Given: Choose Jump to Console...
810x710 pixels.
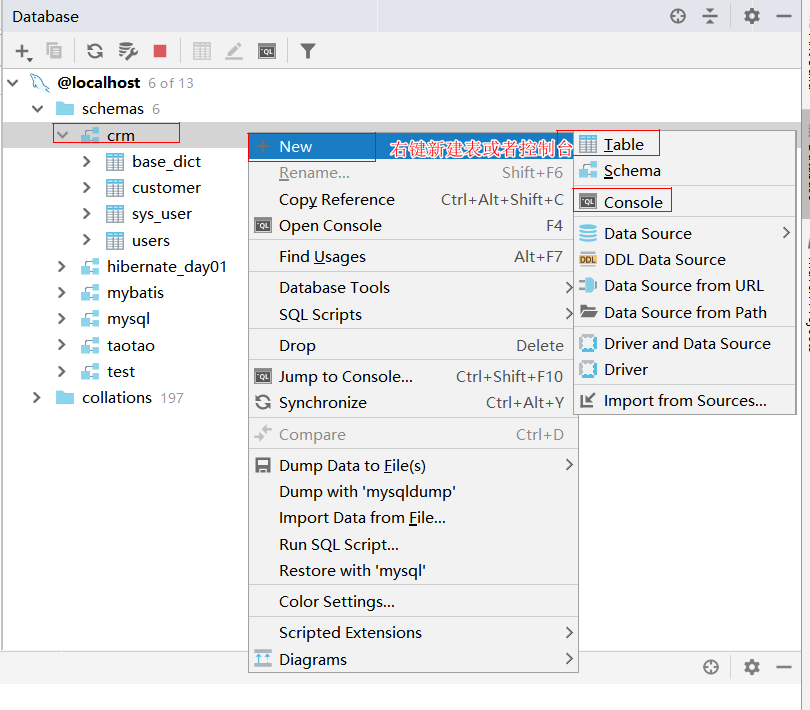Looking at the screenshot, I should pyautogui.click(x=413, y=377).
